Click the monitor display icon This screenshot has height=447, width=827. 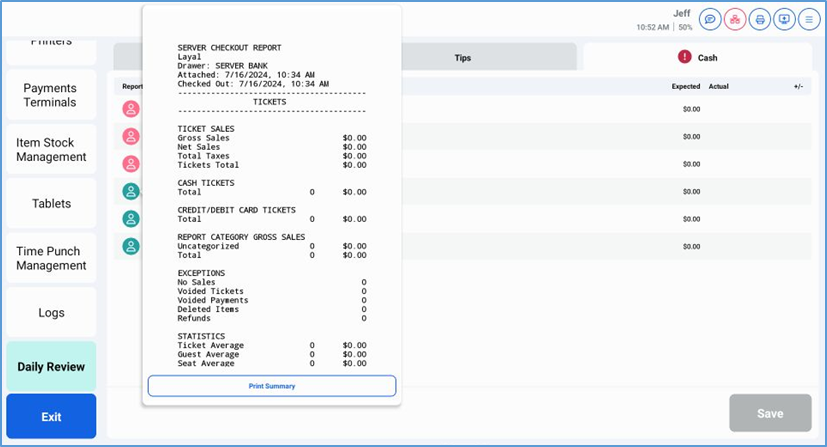click(784, 19)
